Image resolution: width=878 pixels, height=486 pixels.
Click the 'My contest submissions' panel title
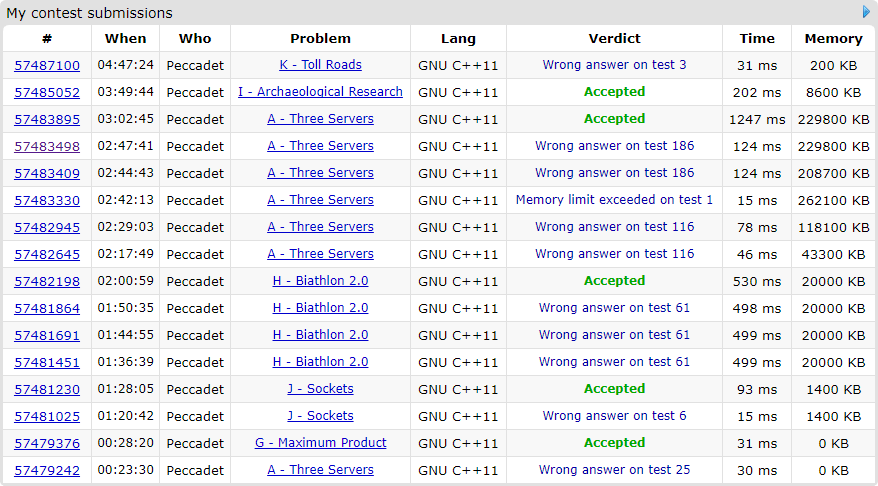[89, 13]
